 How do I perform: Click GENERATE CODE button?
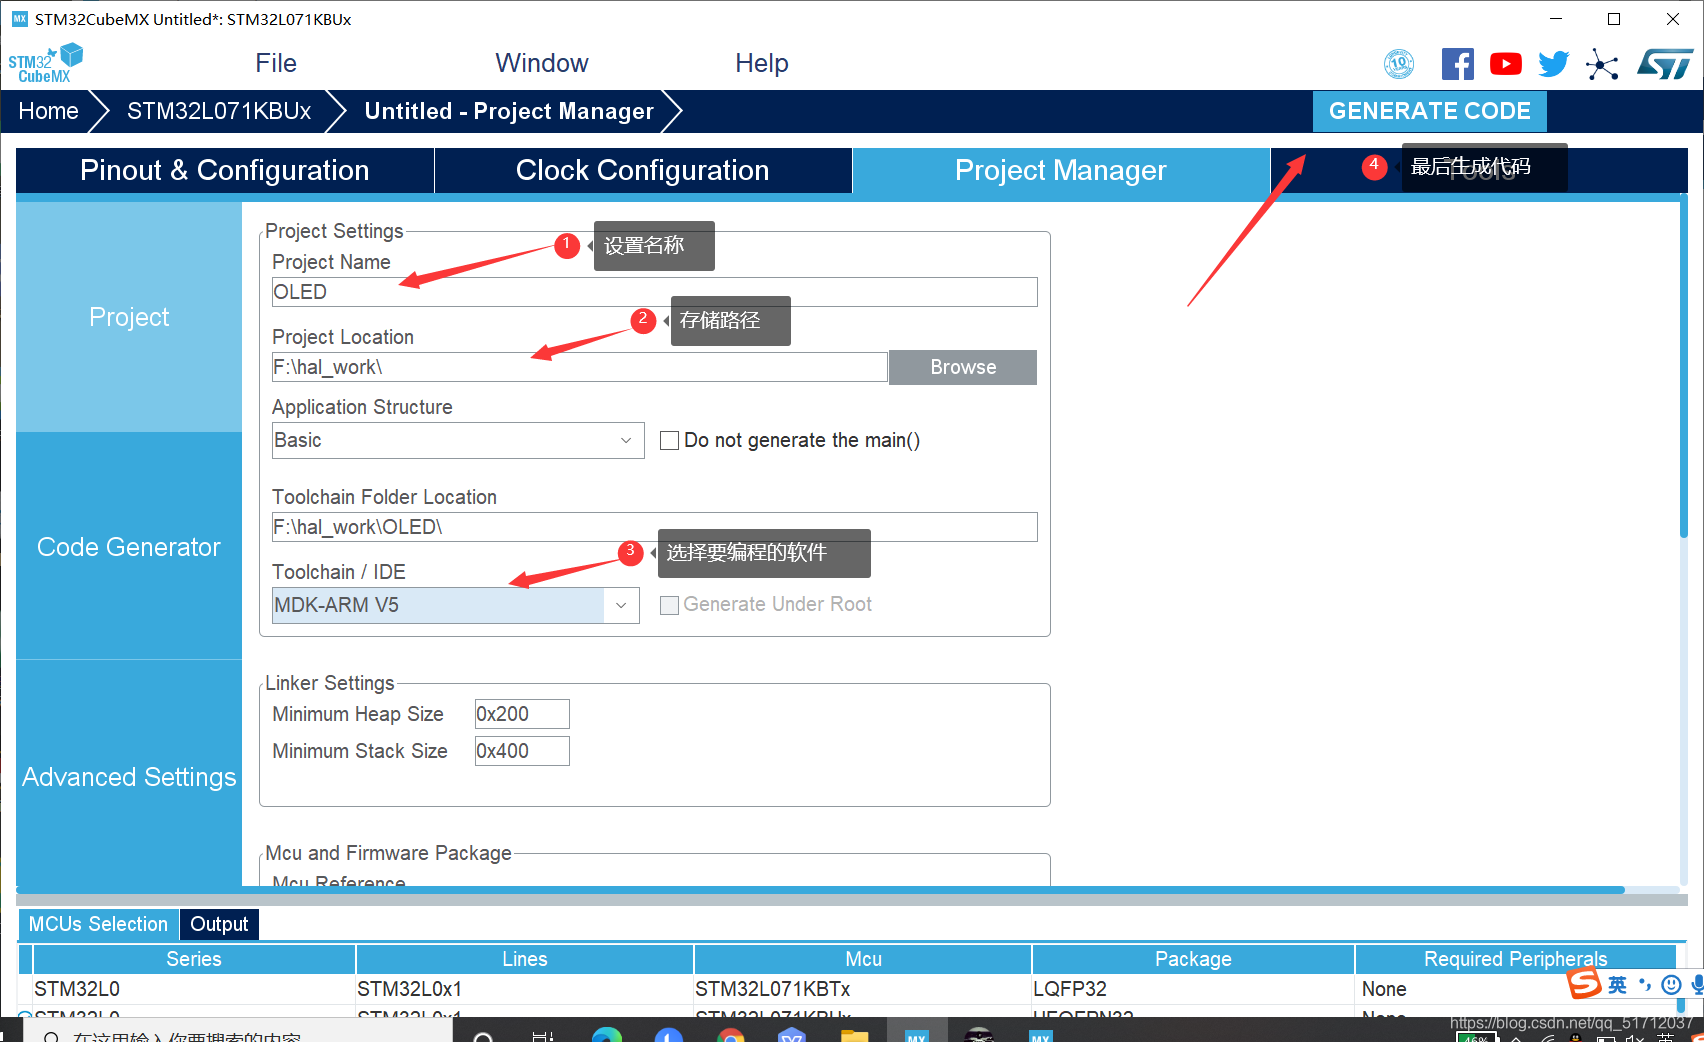pos(1430,111)
